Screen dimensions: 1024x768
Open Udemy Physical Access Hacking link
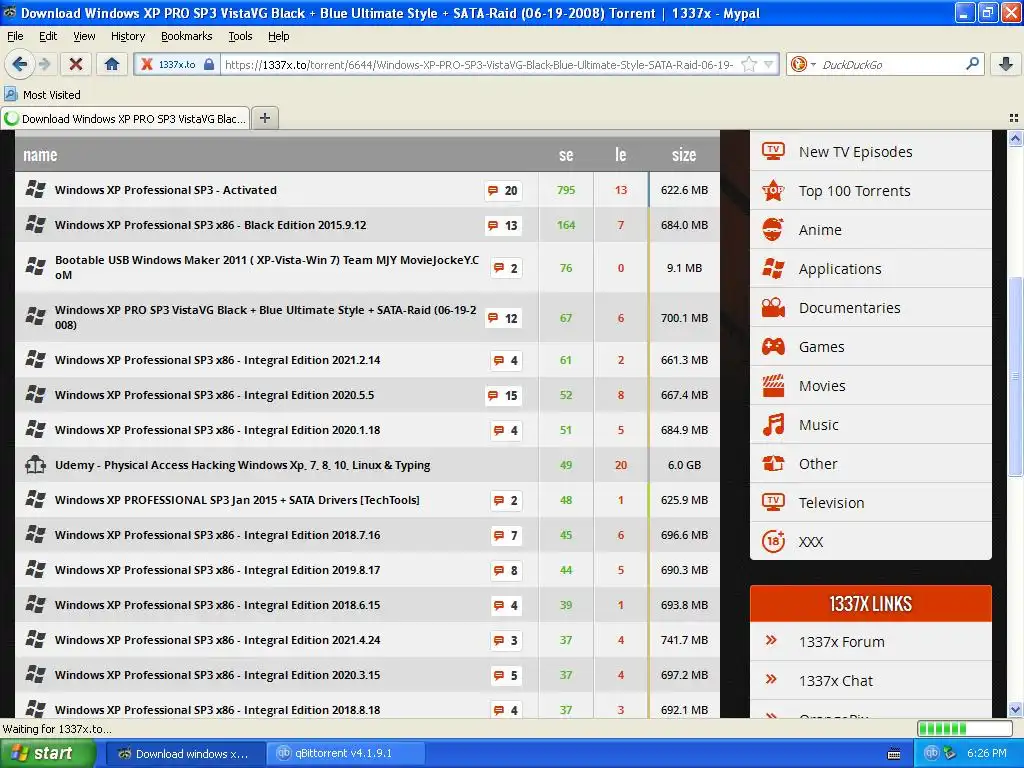tap(242, 465)
